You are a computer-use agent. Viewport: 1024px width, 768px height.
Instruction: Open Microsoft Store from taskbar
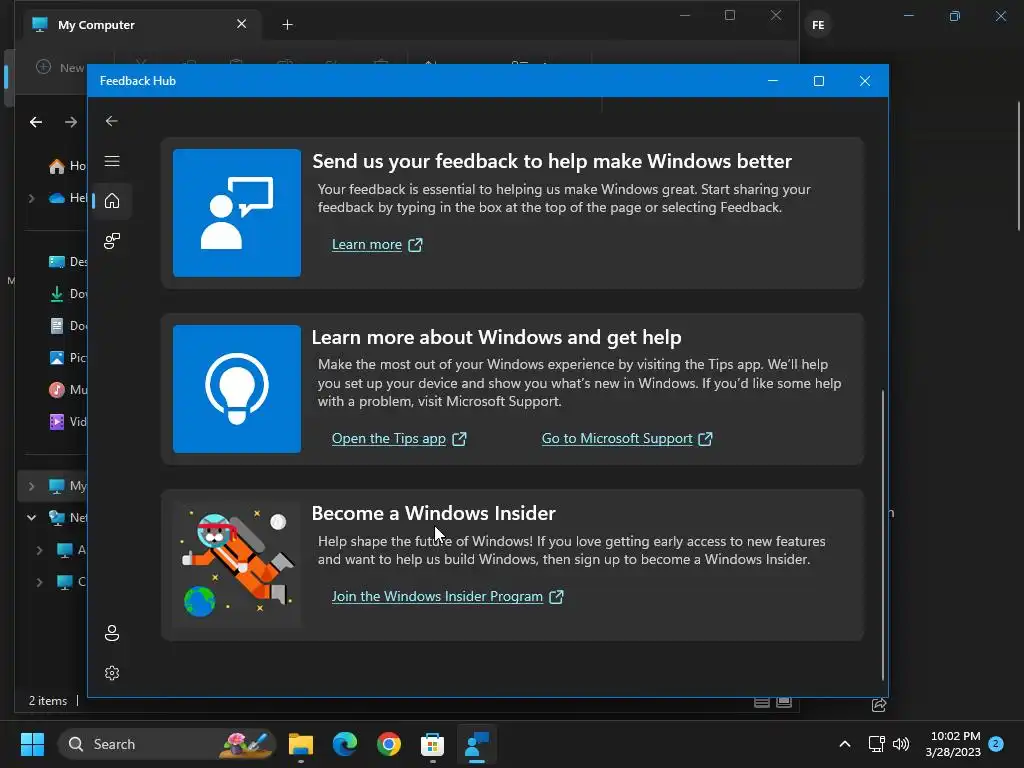click(x=432, y=744)
